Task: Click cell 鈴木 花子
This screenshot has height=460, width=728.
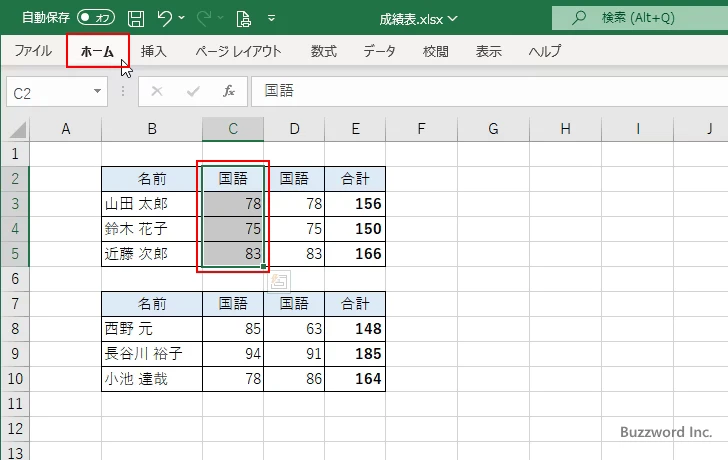Action: coord(152,229)
